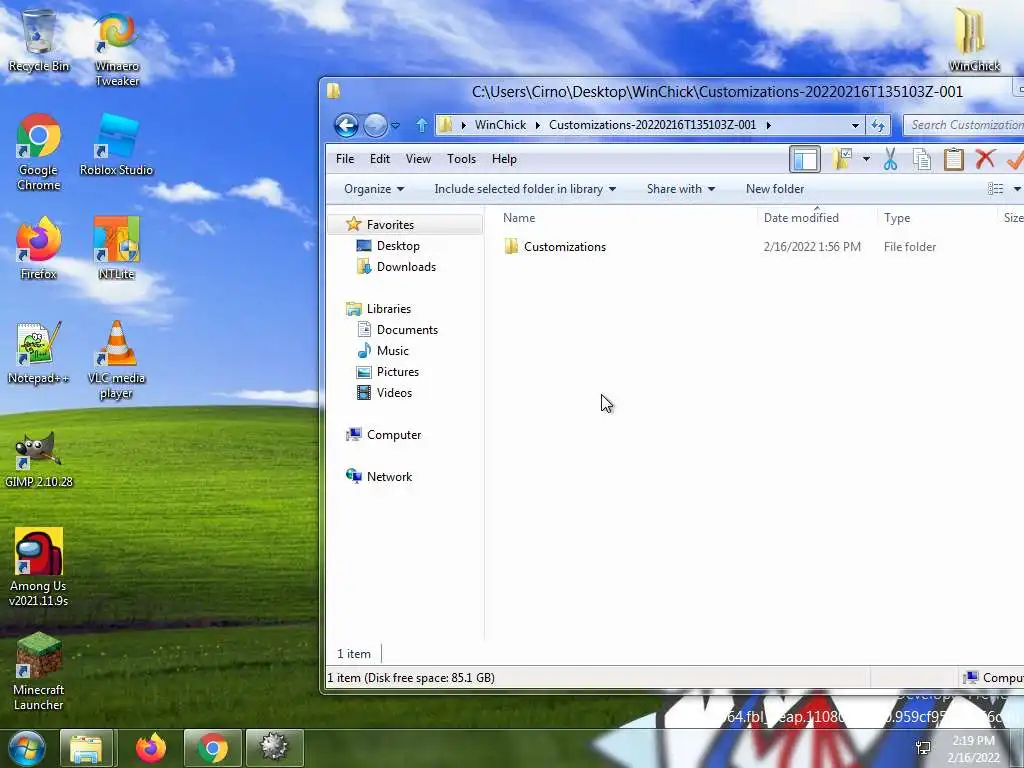Click the Firefox taskbar icon
Screen dimensions: 1024x768
[151, 748]
